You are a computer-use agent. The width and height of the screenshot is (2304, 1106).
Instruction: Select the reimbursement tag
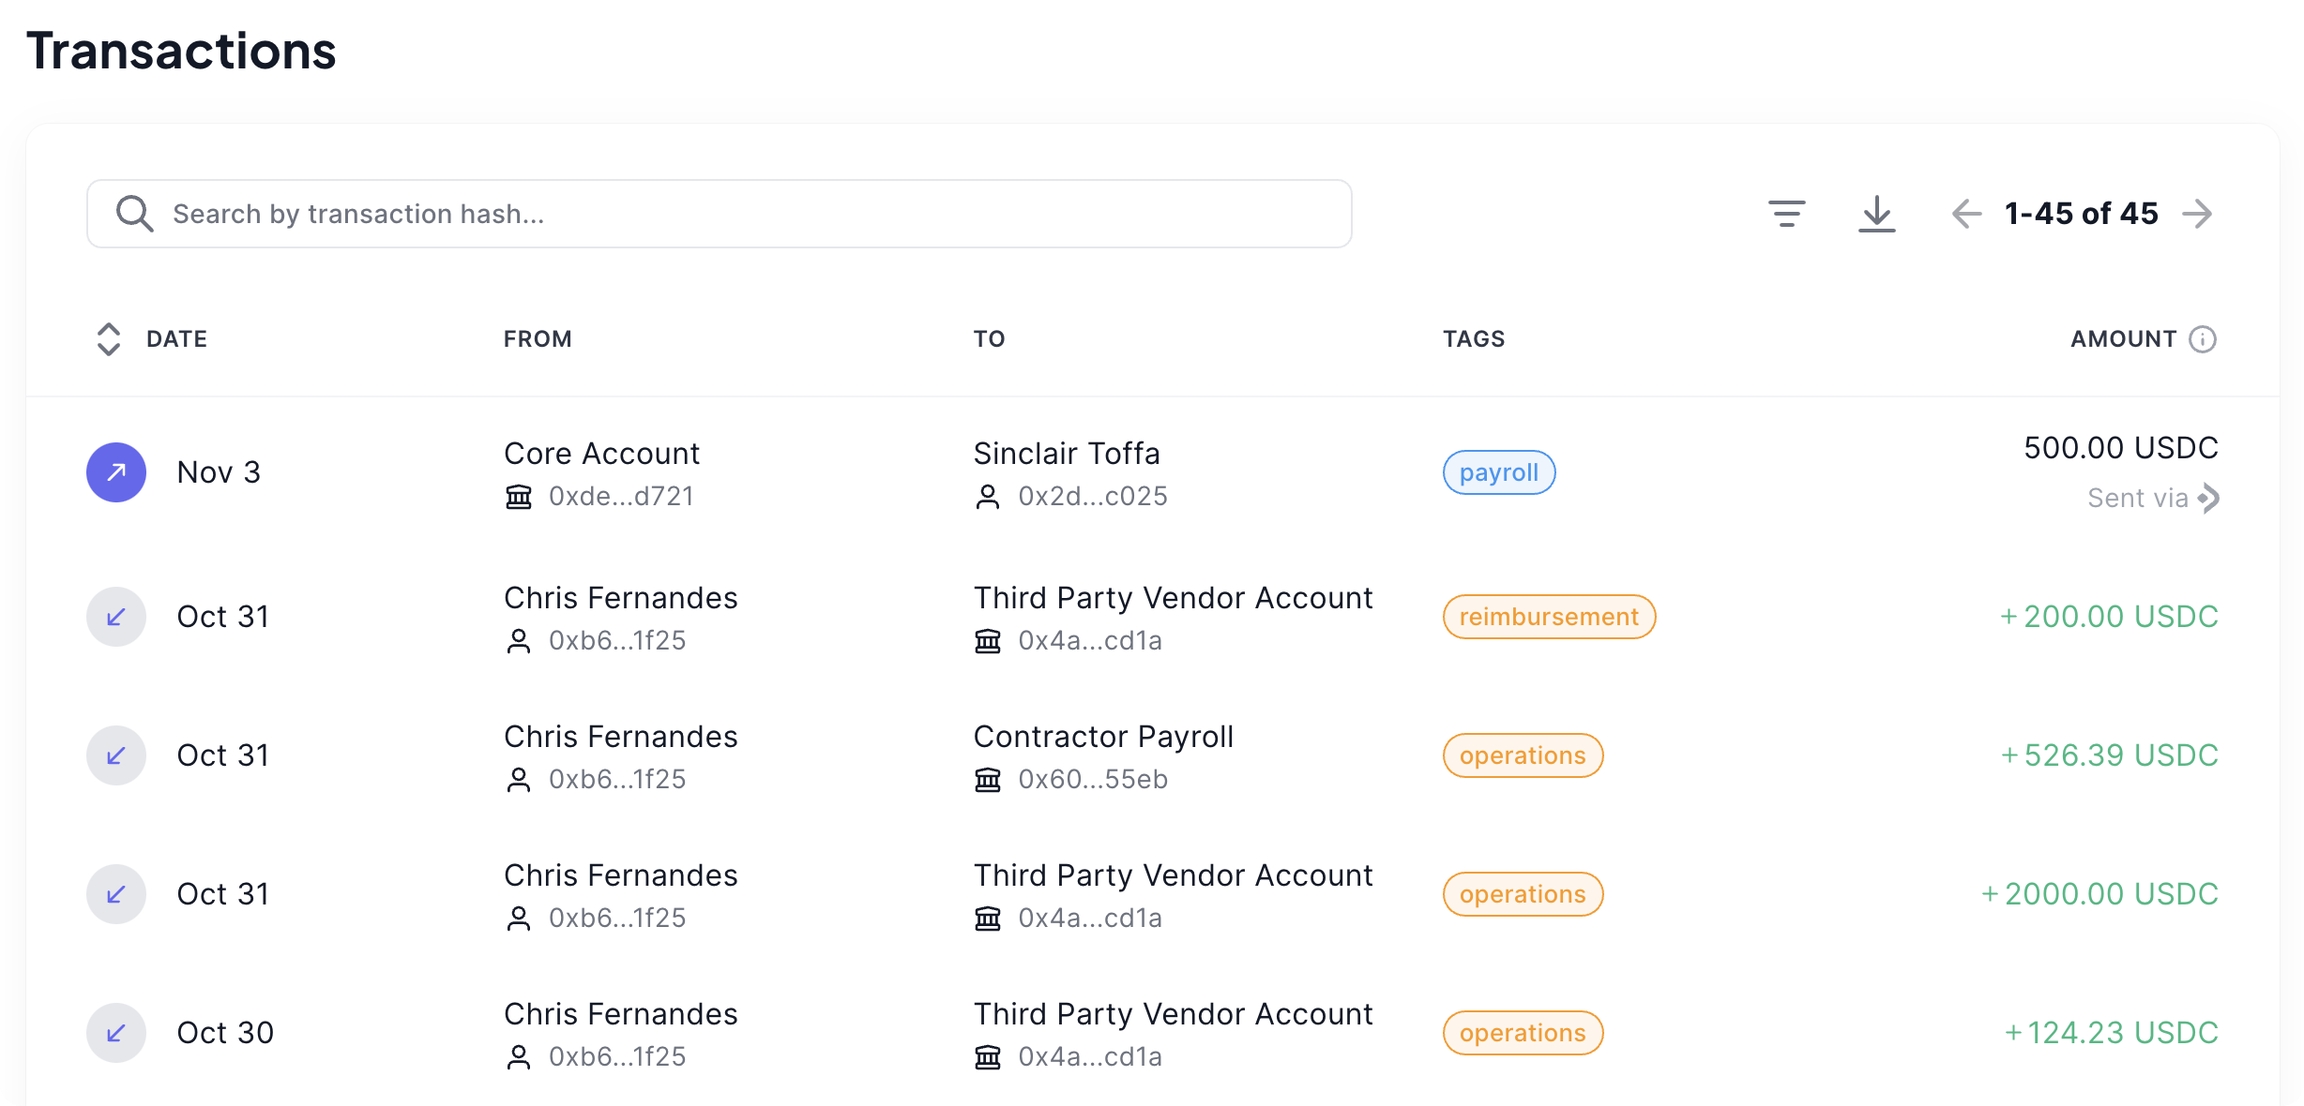(x=1548, y=616)
